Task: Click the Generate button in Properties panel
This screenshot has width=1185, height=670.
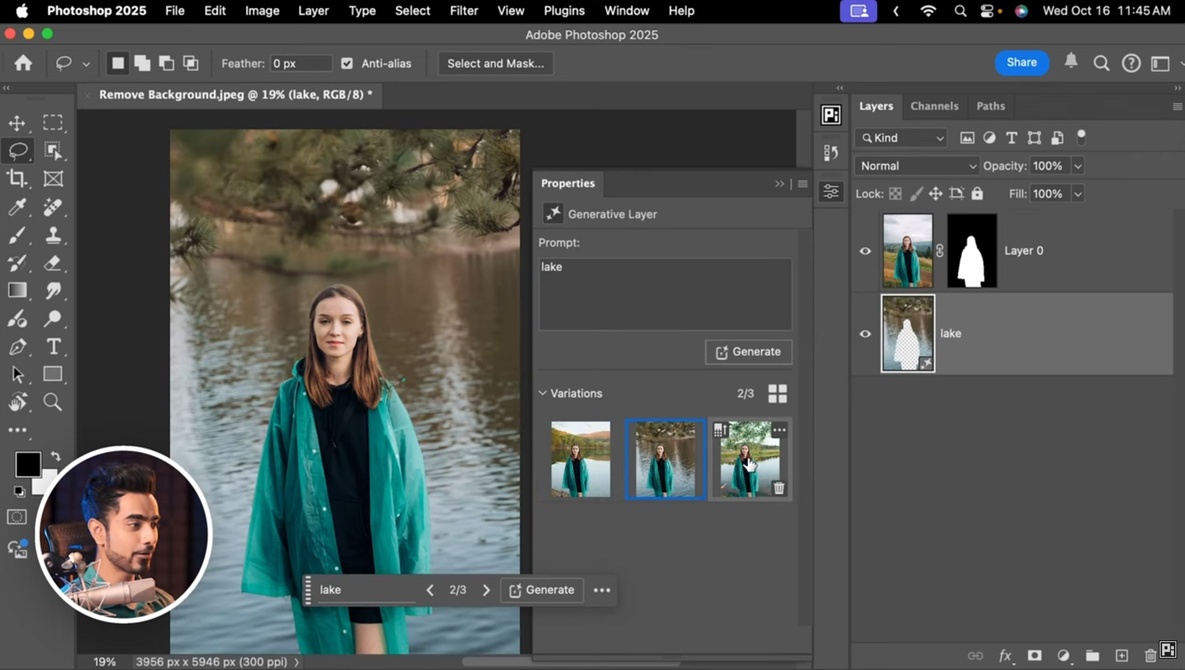Action: pos(748,352)
